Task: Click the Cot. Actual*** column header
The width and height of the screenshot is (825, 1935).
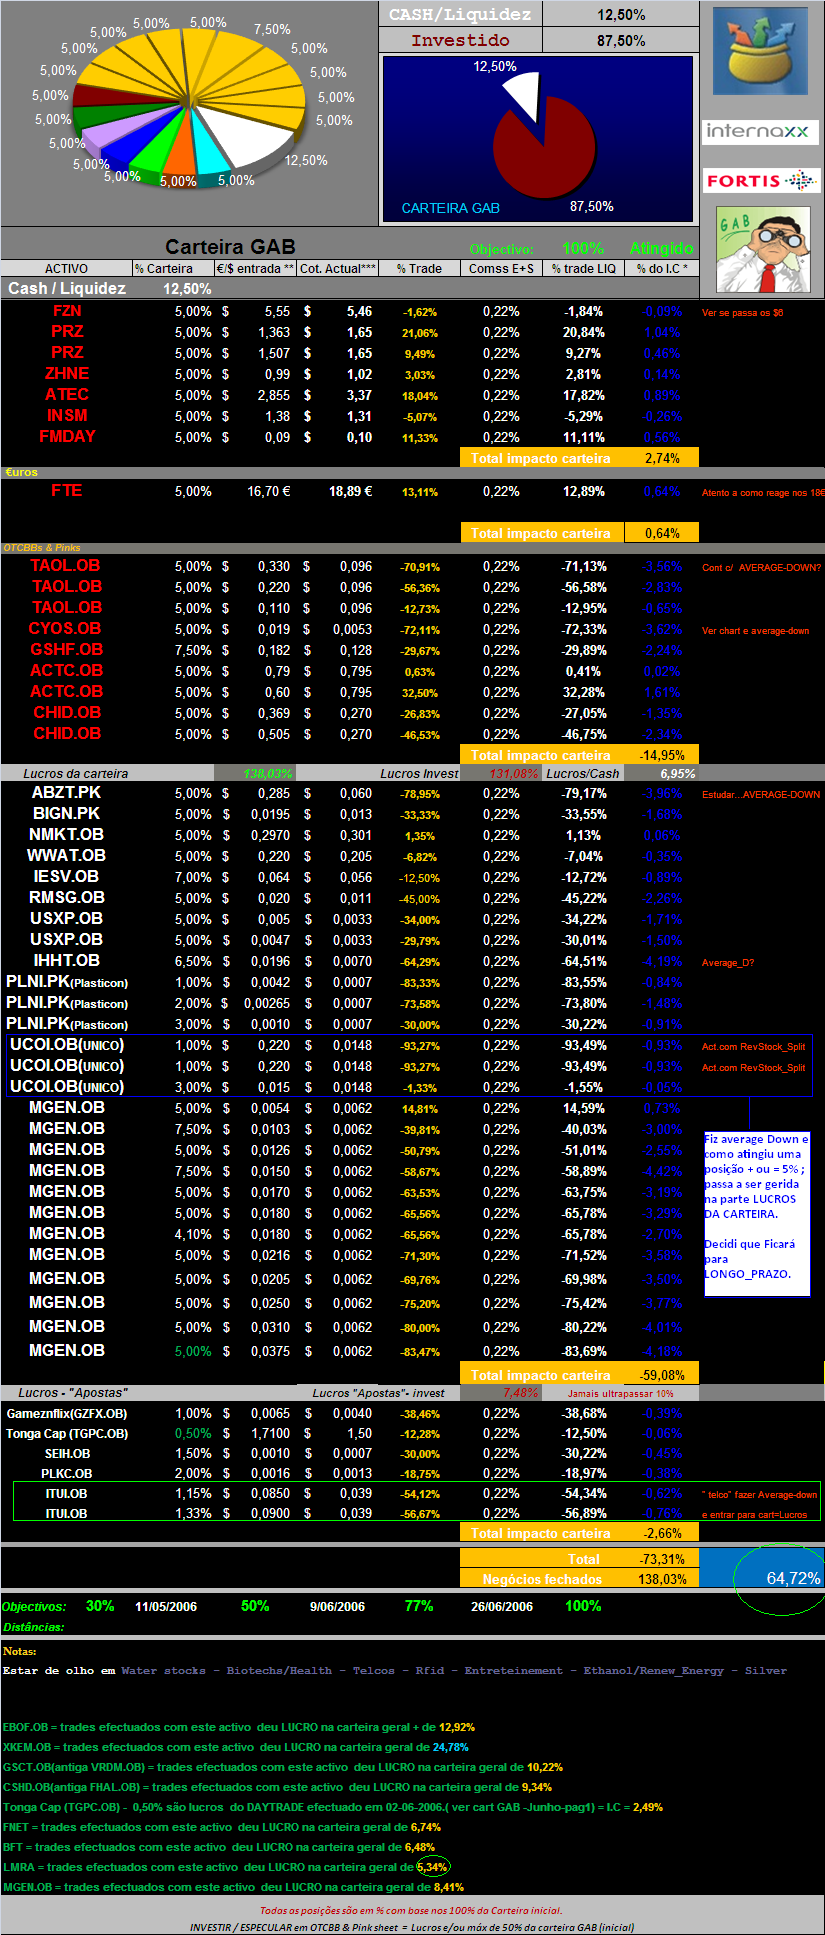Action: (x=338, y=268)
